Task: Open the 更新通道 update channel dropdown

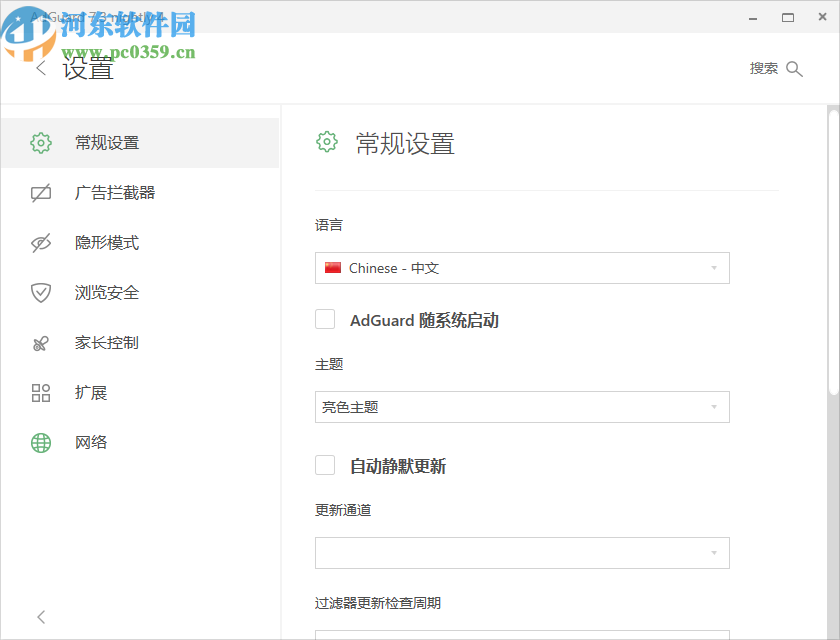Action: (x=522, y=552)
